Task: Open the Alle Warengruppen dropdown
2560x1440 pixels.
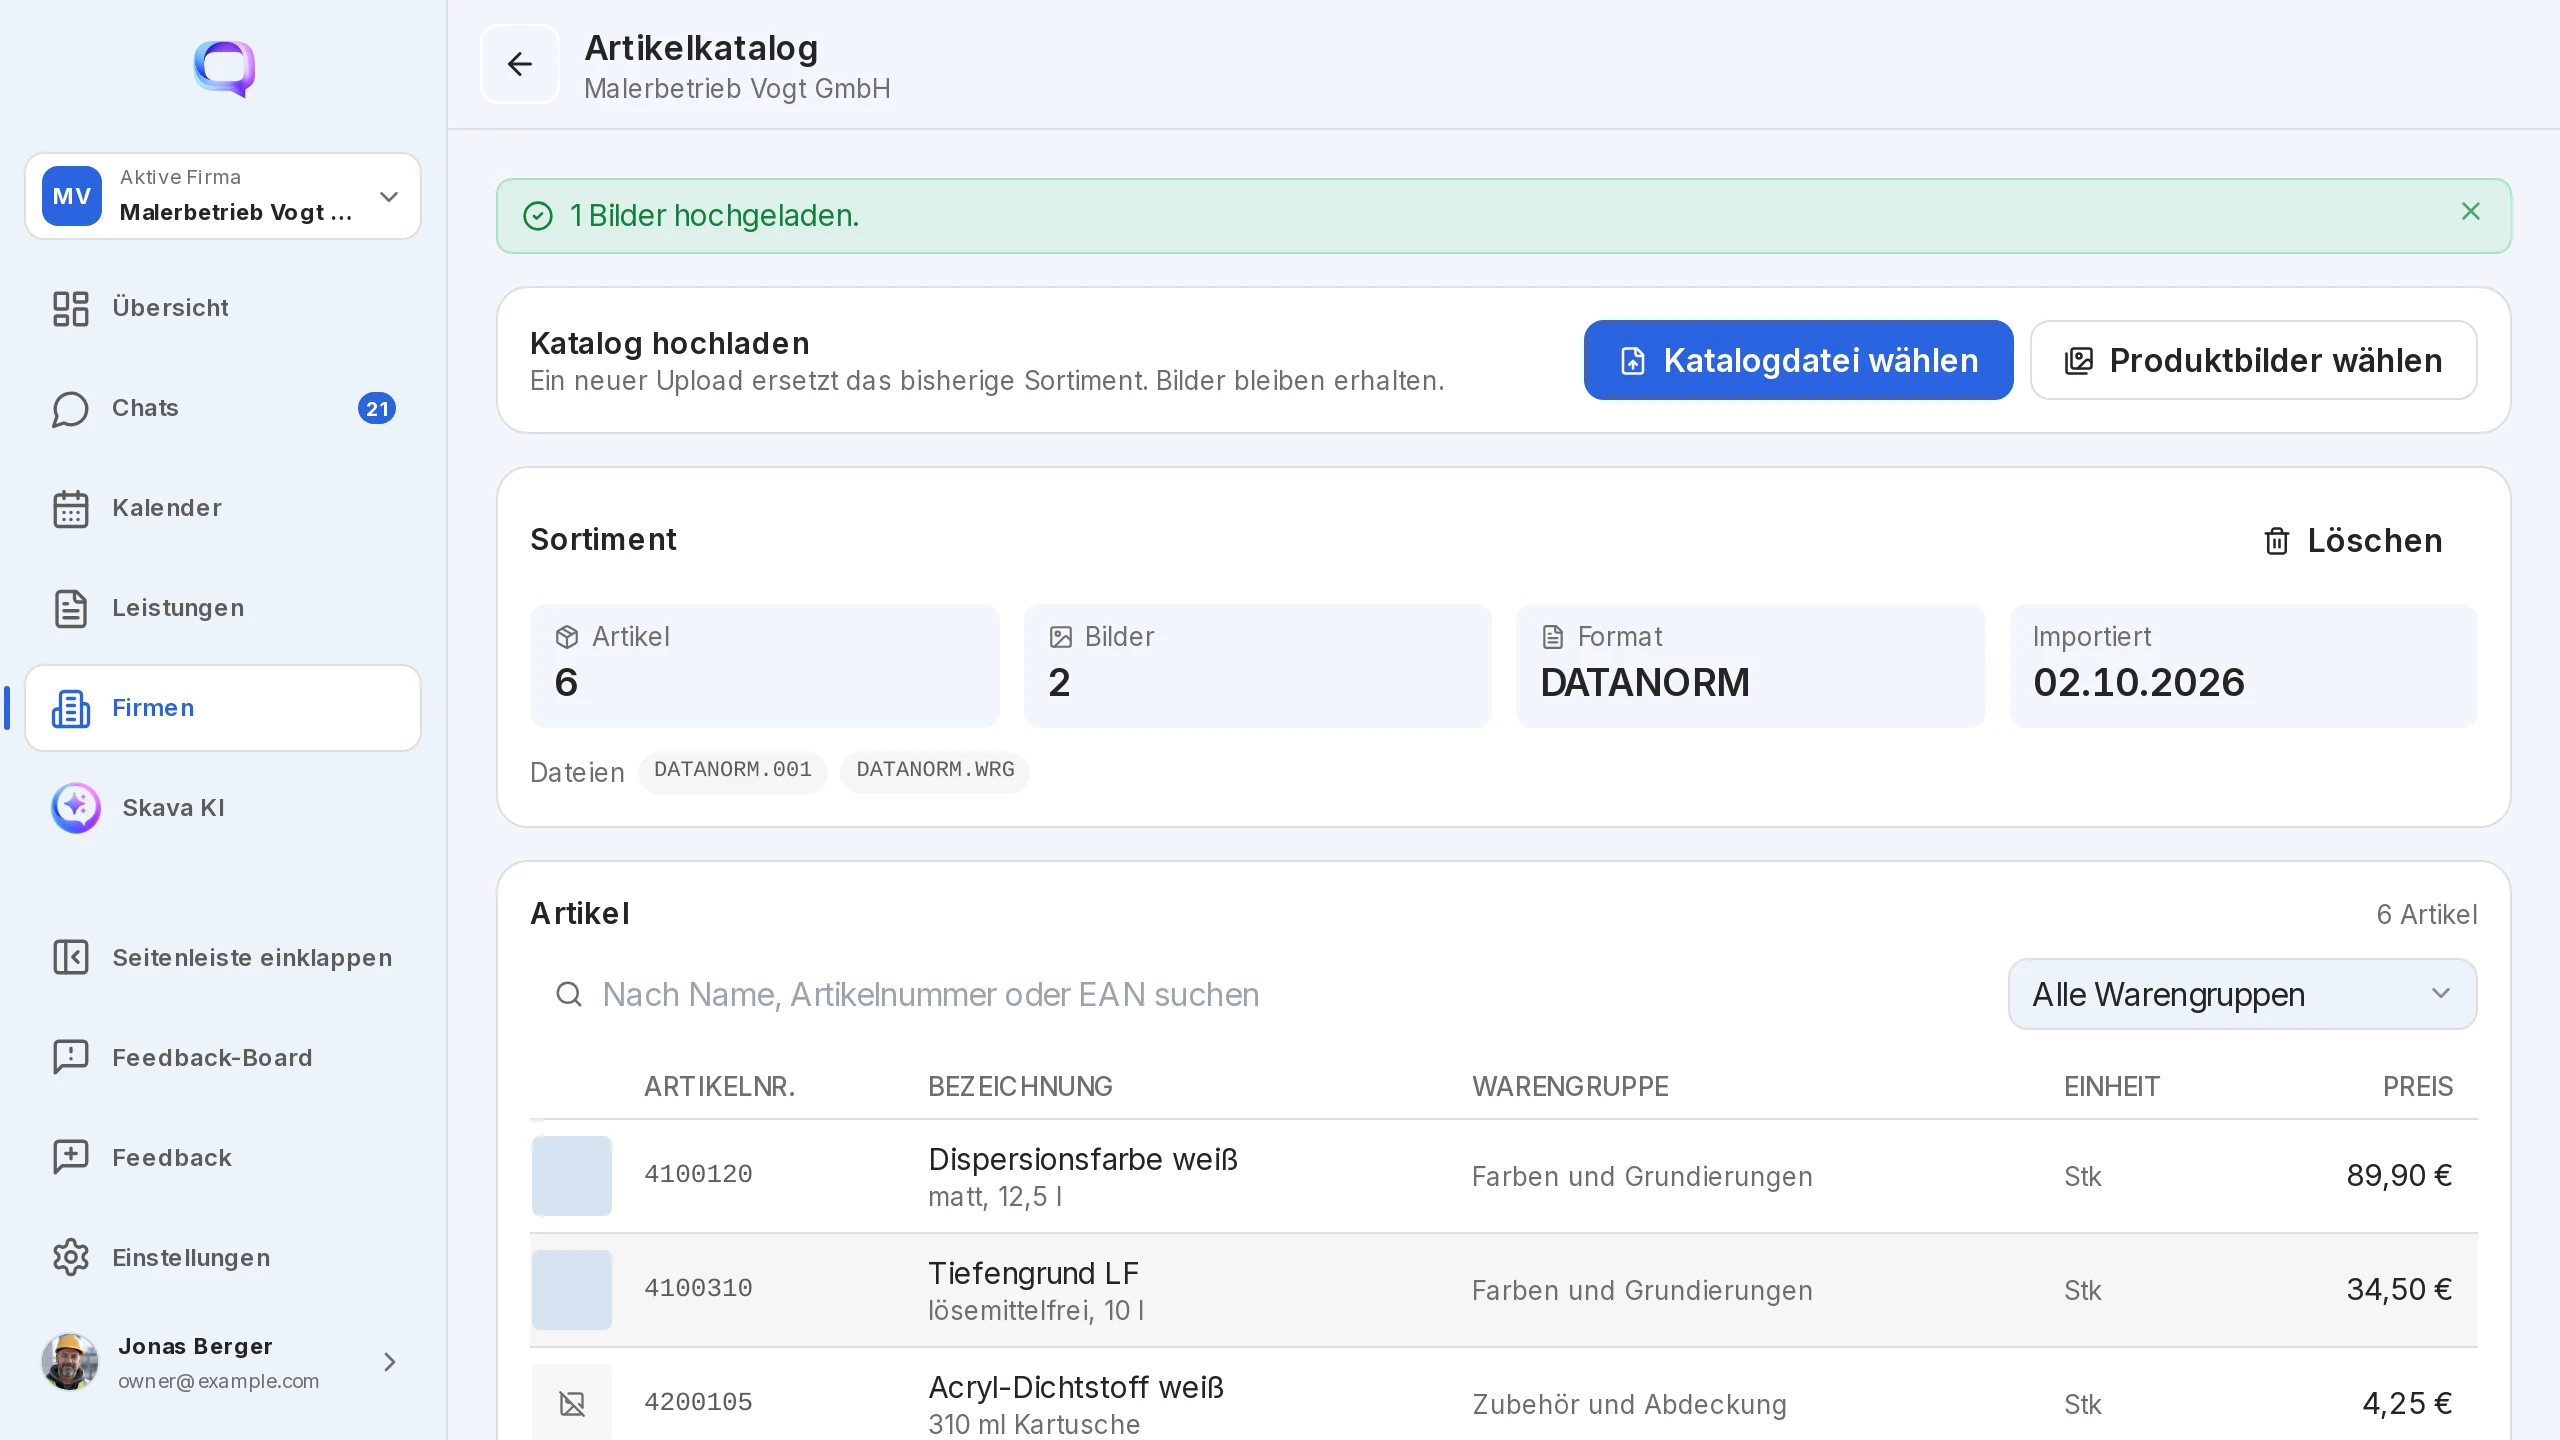Action: tap(2242, 994)
